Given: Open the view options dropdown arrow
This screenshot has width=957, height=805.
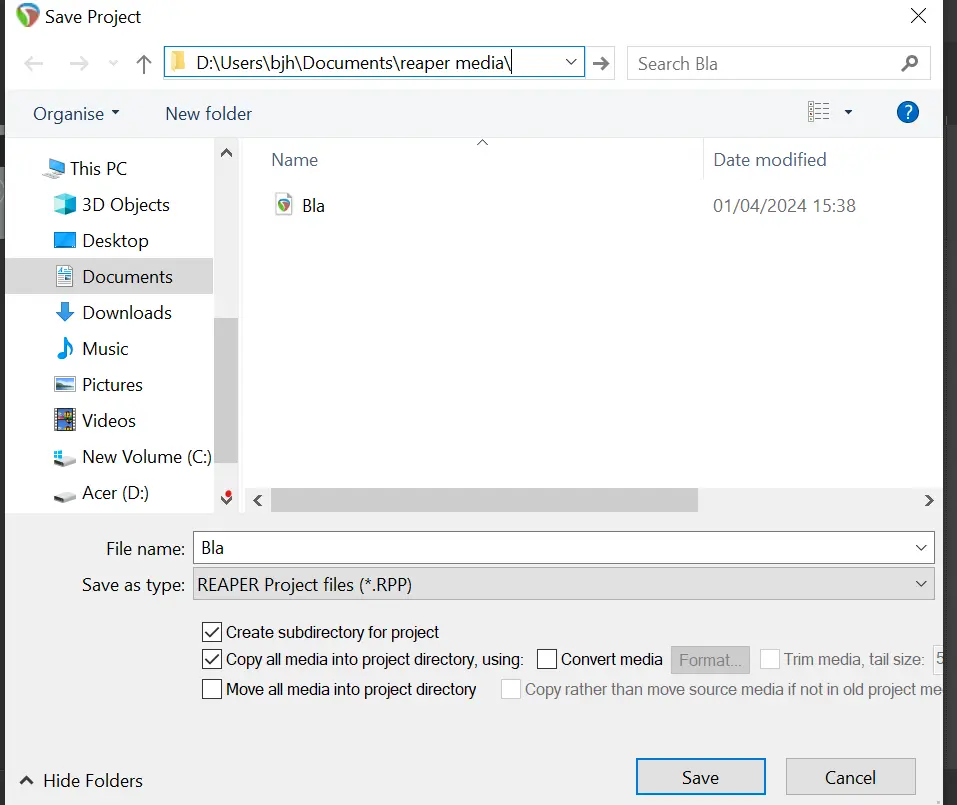Looking at the screenshot, I should [848, 113].
